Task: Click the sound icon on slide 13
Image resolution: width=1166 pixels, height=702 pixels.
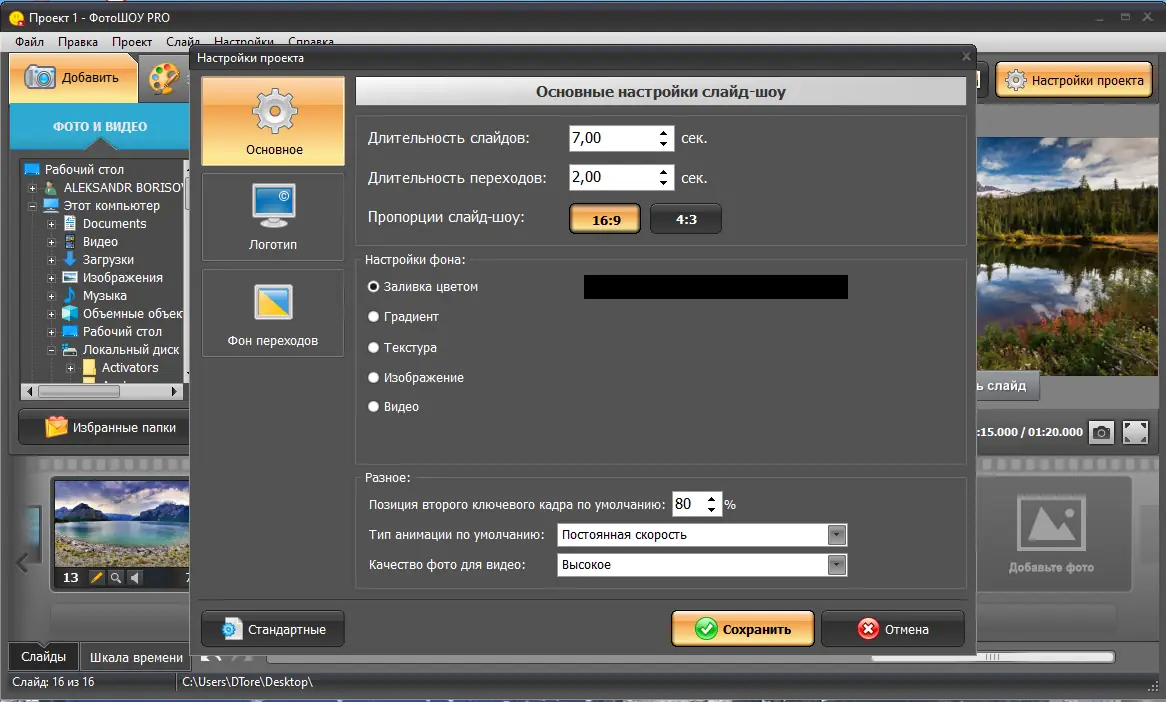Action: pos(135,577)
